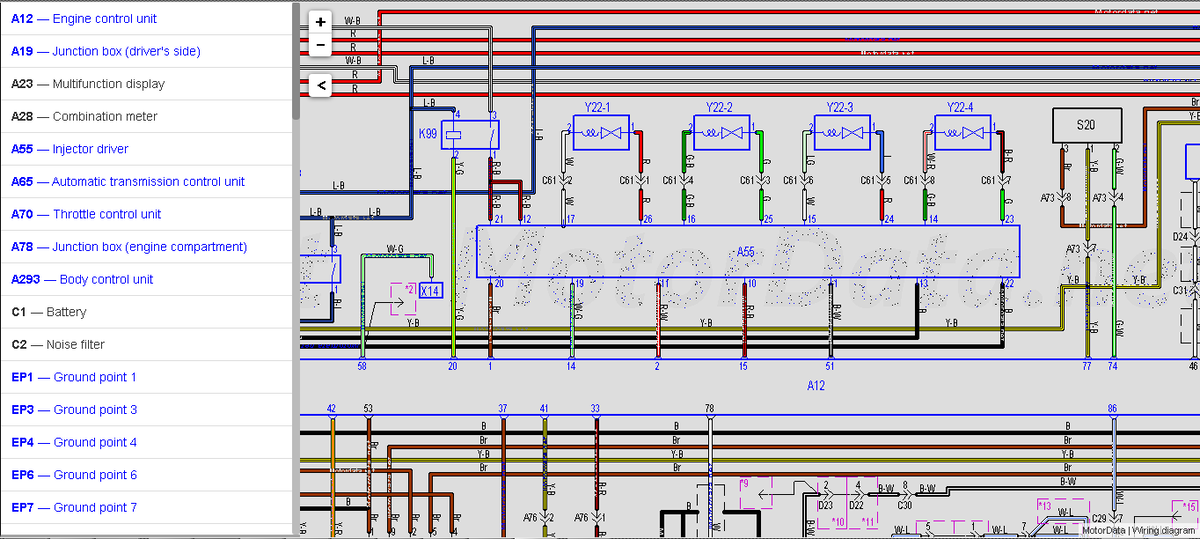Open EP3 Ground point 3 link
Screen dimensions: 1200x539
[x=74, y=409]
